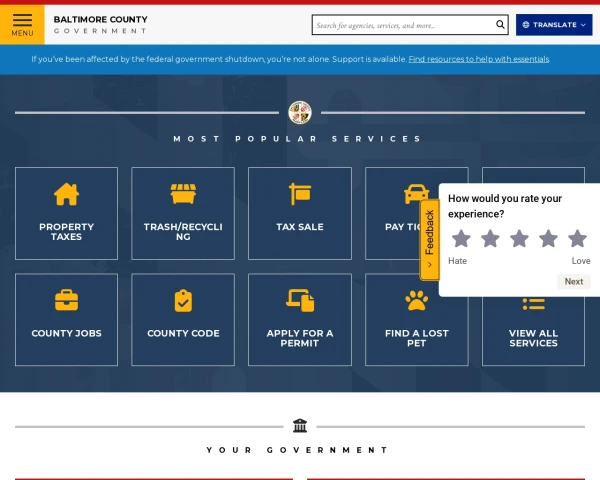Viewport: 600px width, 480px height.
Task: Click inside the agency search field
Action: click(402, 25)
